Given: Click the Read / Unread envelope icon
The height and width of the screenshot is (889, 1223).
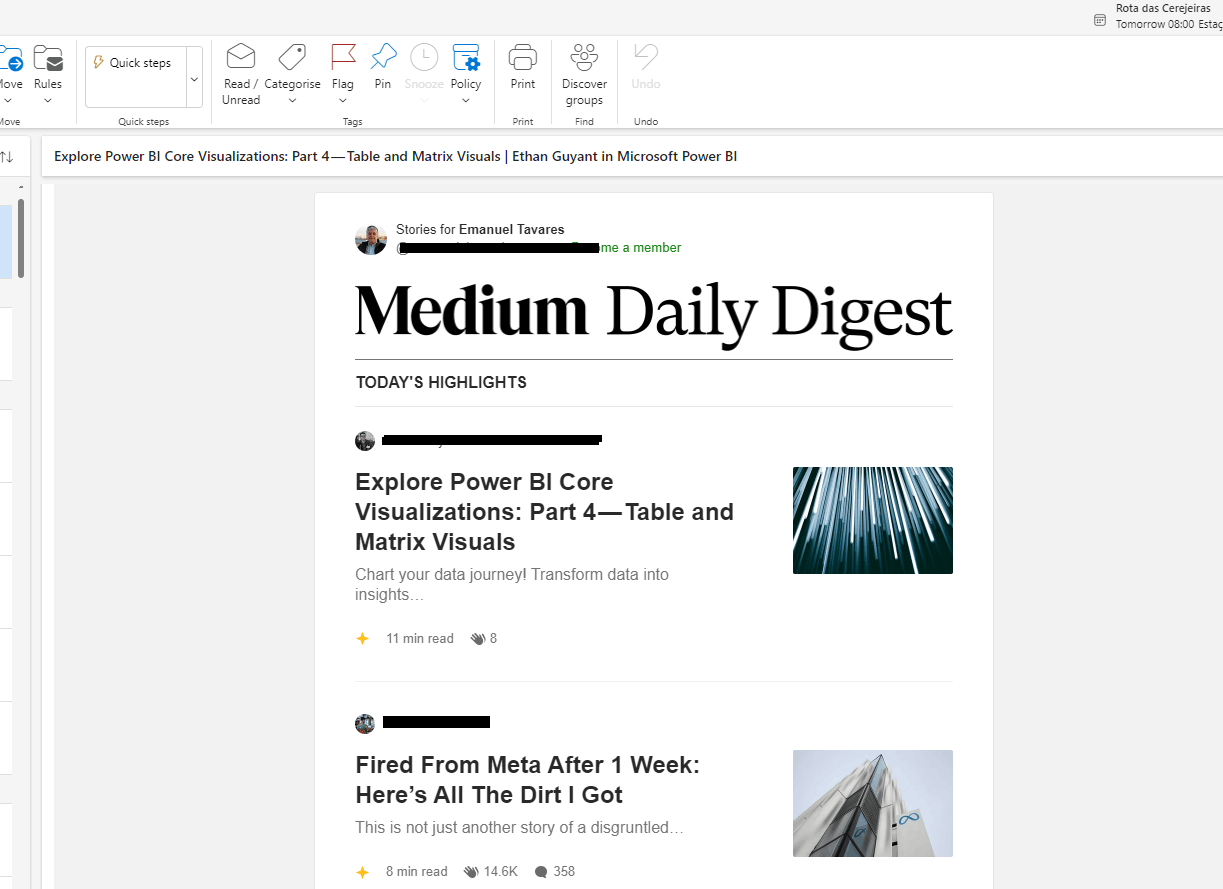Looking at the screenshot, I should pos(240,56).
